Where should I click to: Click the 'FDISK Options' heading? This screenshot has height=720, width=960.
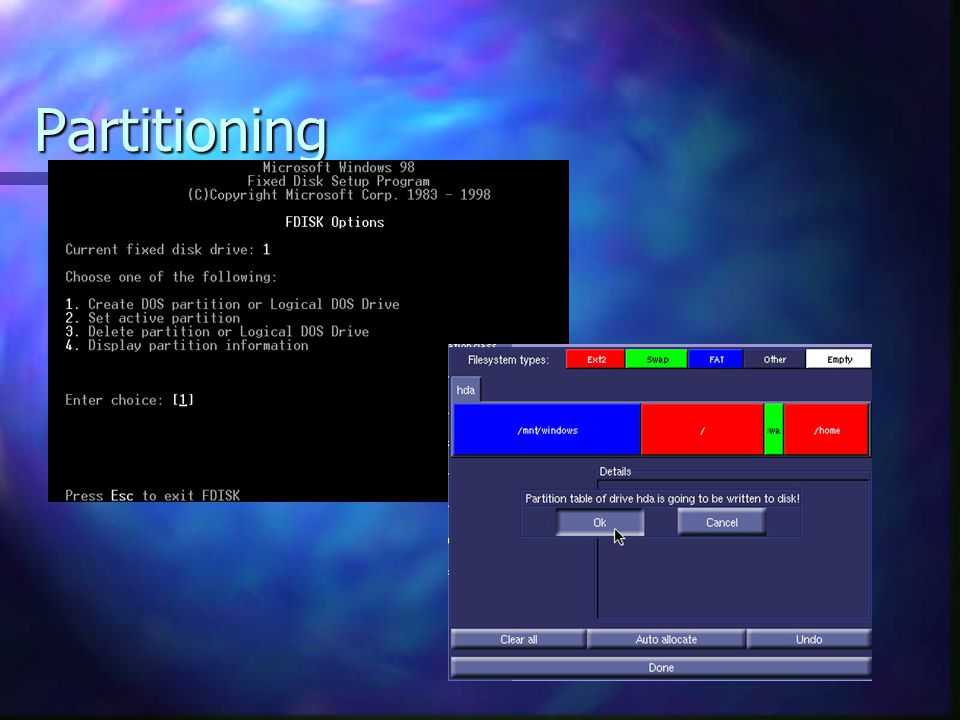click(335, 222)
